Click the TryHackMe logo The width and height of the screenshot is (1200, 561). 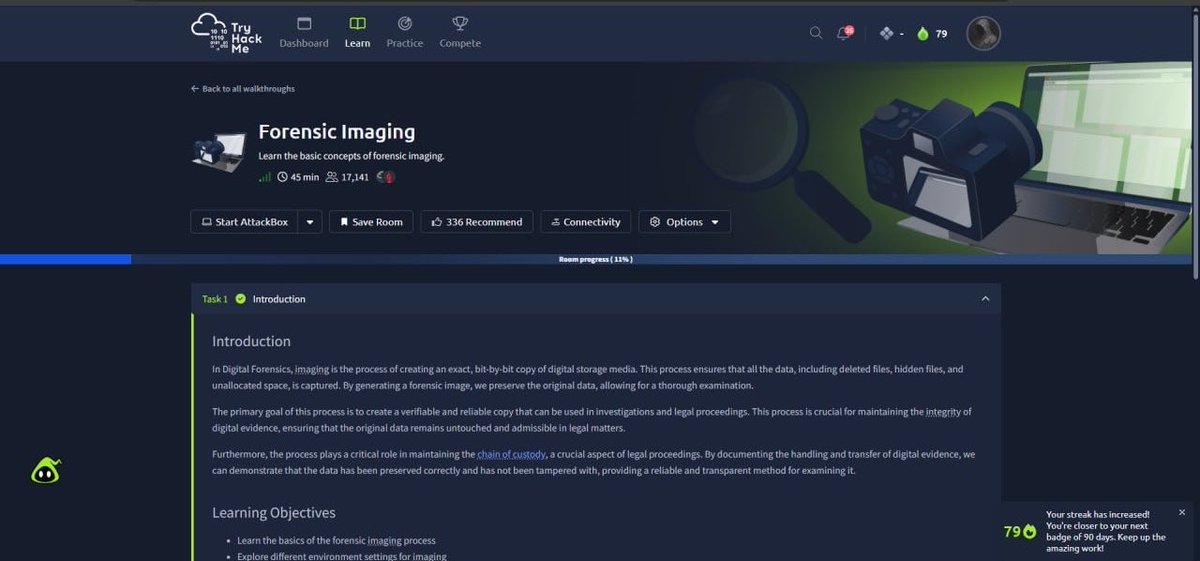[x=227, y=32]
